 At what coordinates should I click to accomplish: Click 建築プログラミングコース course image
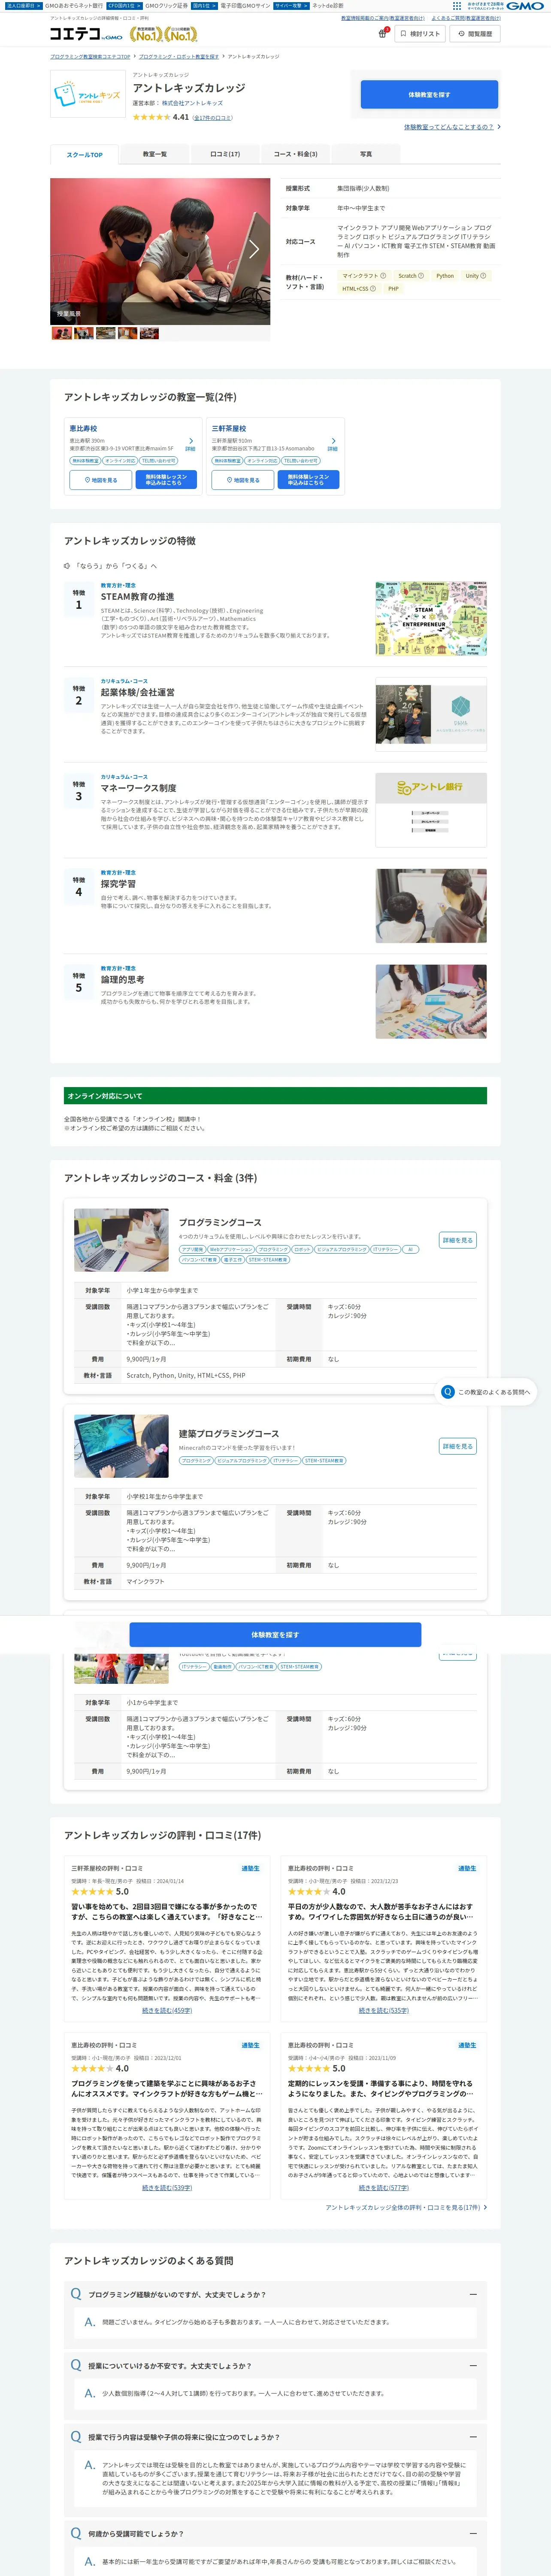[121, 1446]
